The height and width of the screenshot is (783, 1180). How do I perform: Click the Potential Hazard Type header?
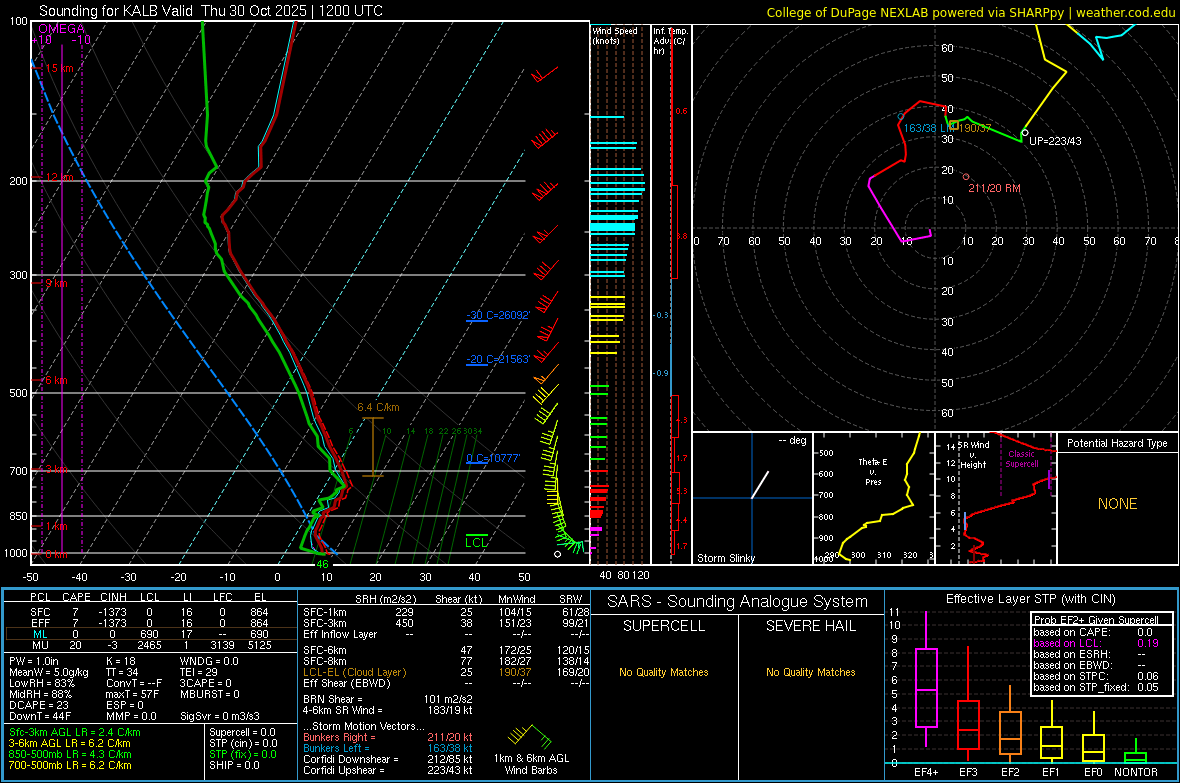[1117, 443]
